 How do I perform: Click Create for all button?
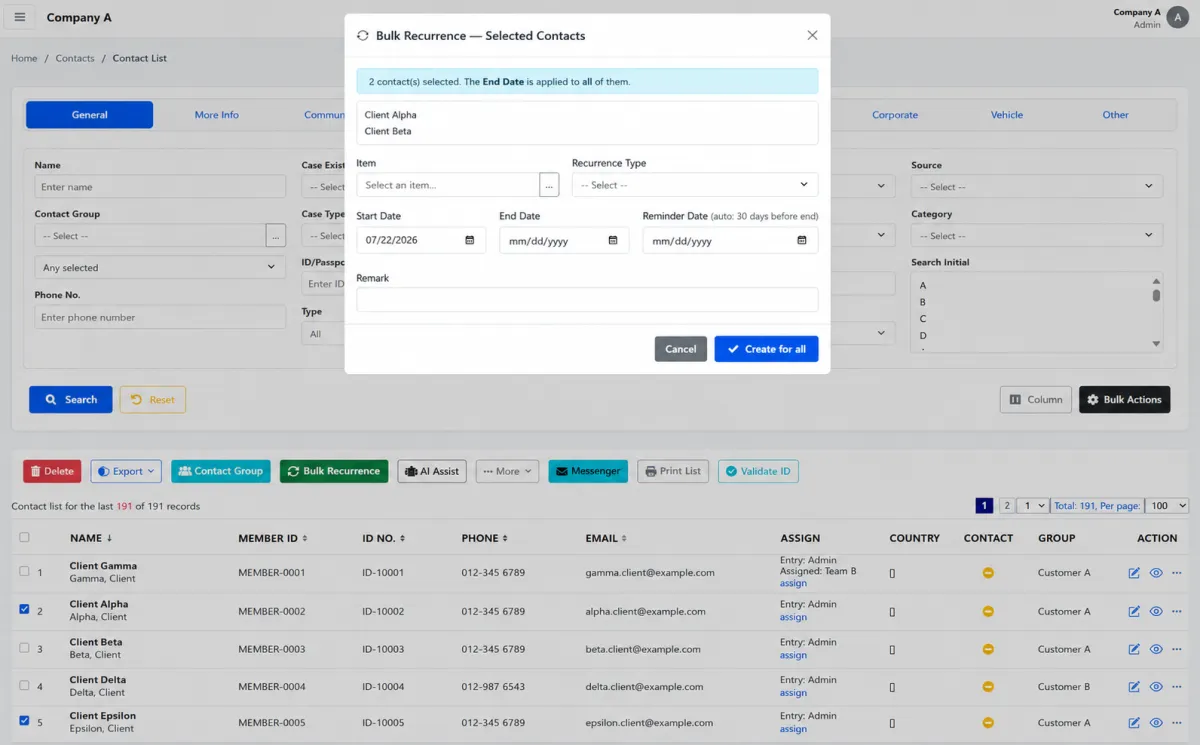click(x=767, y=349)
